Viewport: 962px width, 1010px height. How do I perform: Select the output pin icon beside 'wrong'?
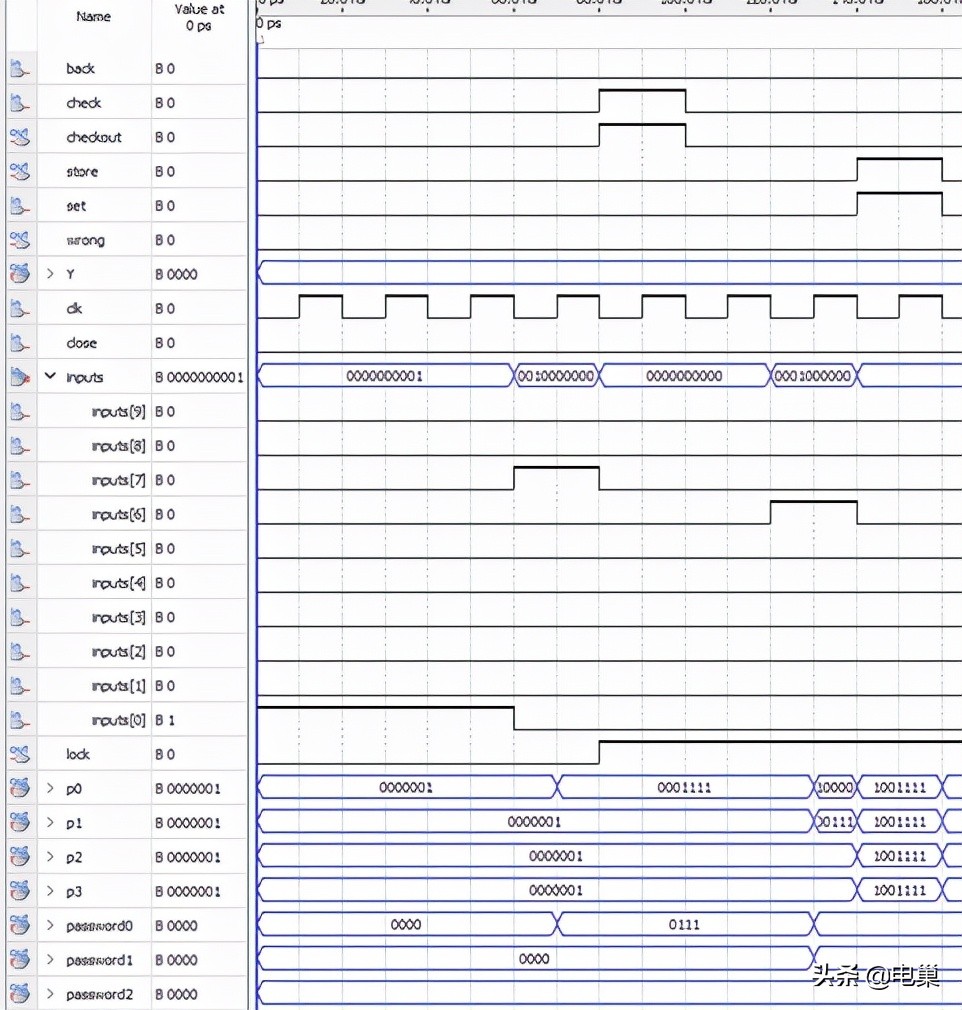point(19,239)
